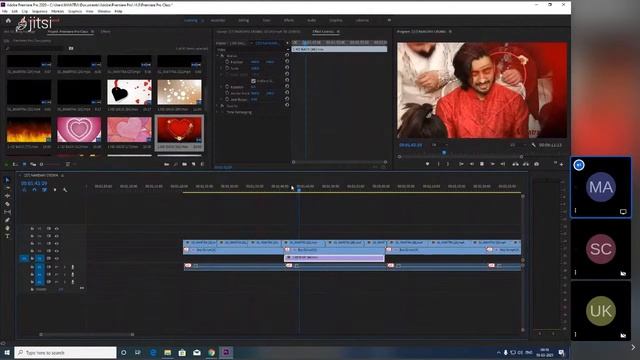
Task: Click New Item icon in Project panel
Action: 193,164
